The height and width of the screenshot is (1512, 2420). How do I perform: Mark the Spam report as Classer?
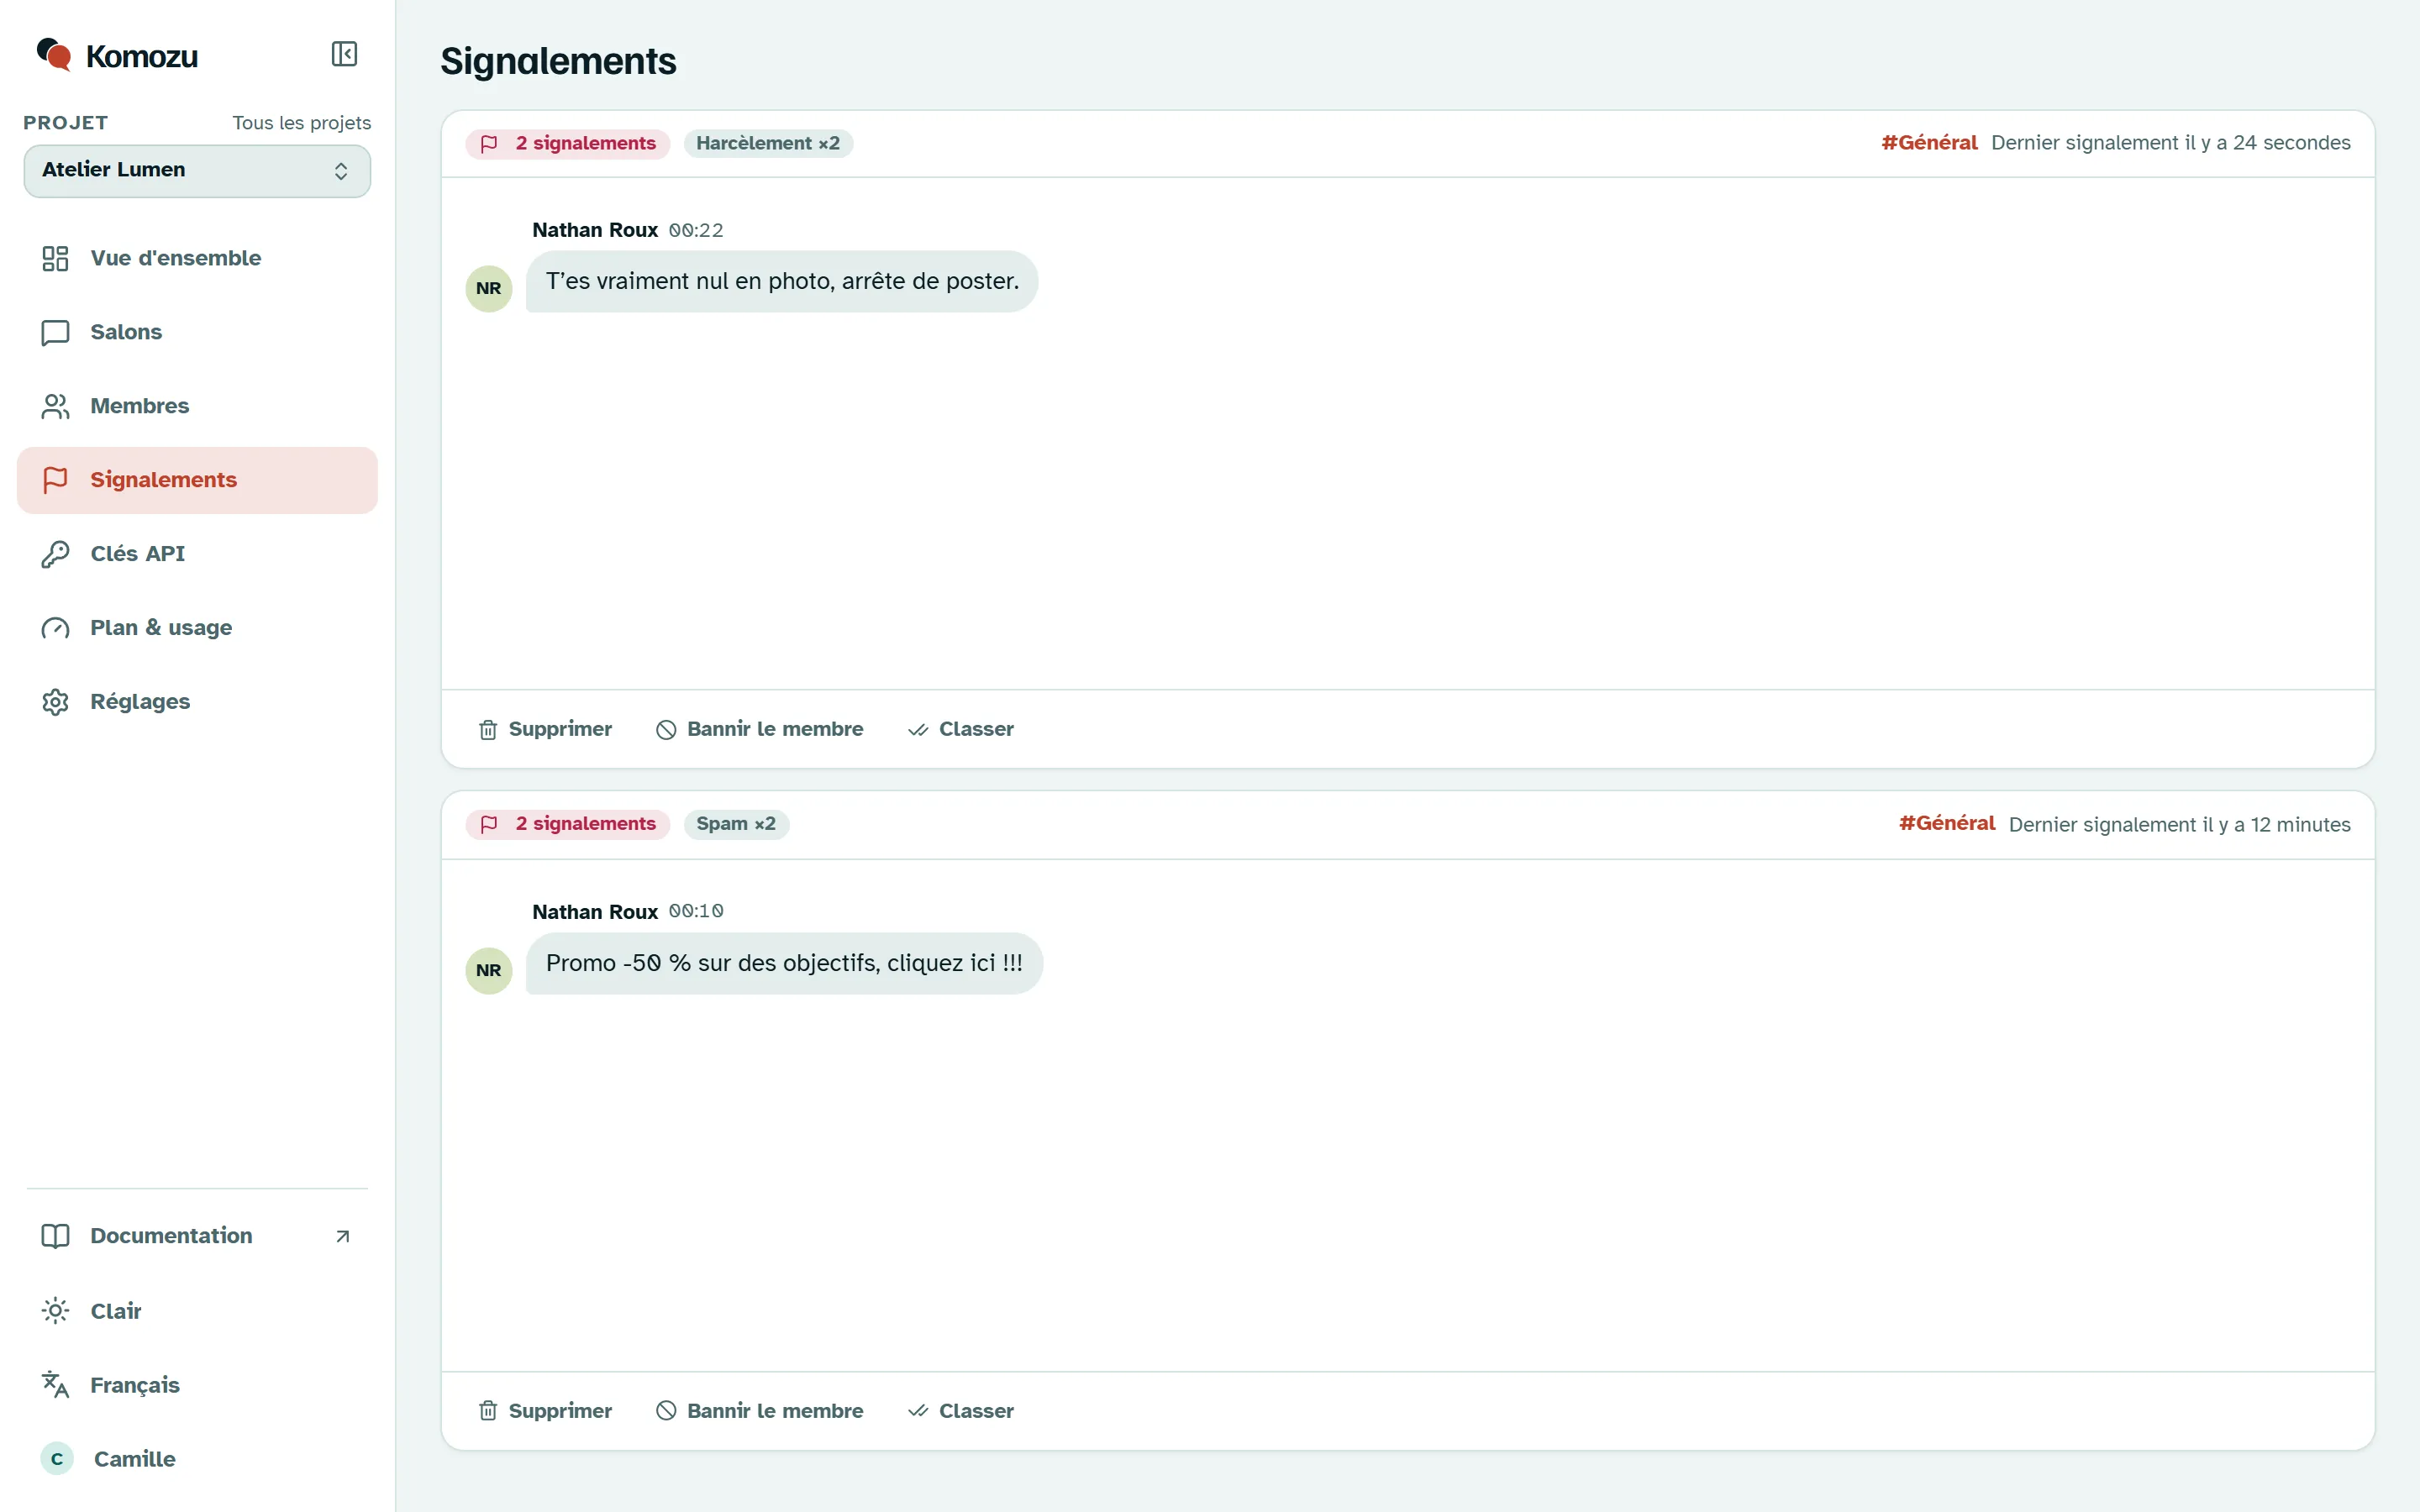[961, 1411]
